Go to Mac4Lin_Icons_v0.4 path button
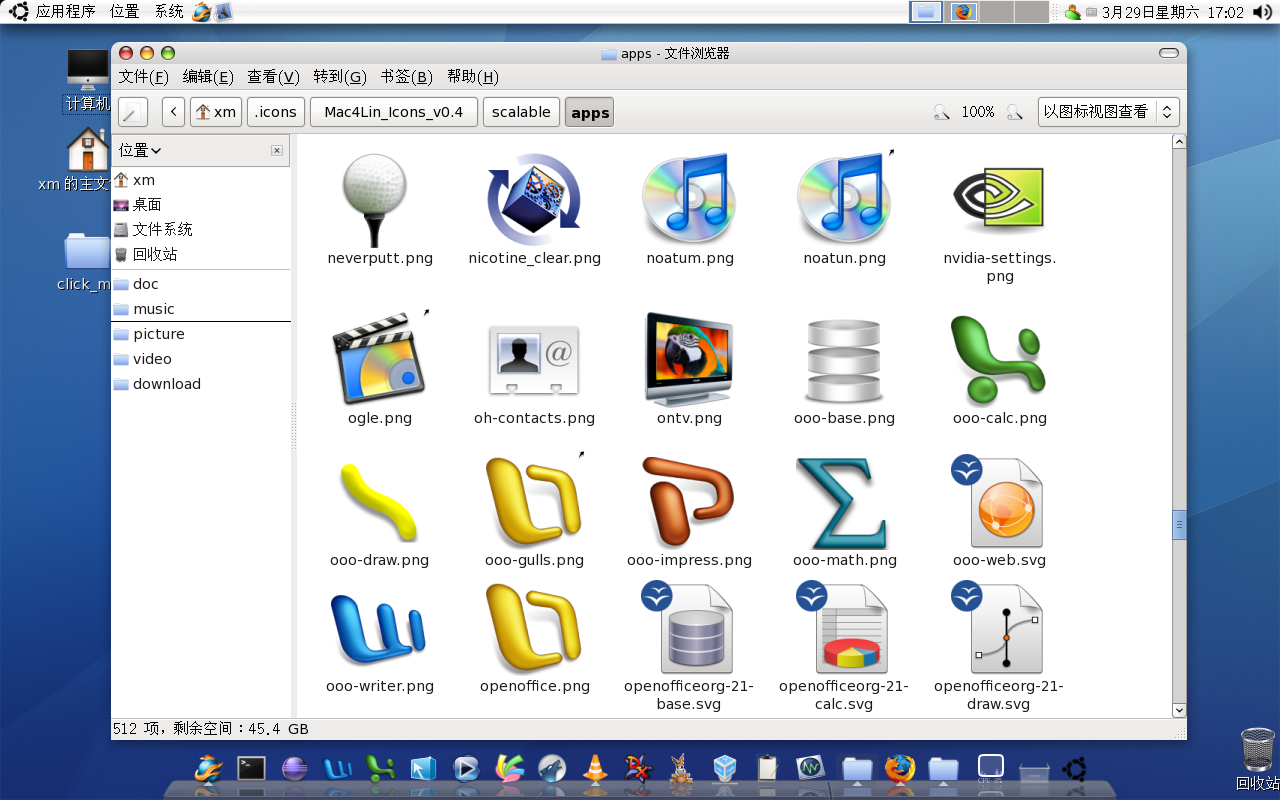The height and width of the screenshot is (800, 1280). [x=394, y=112]
